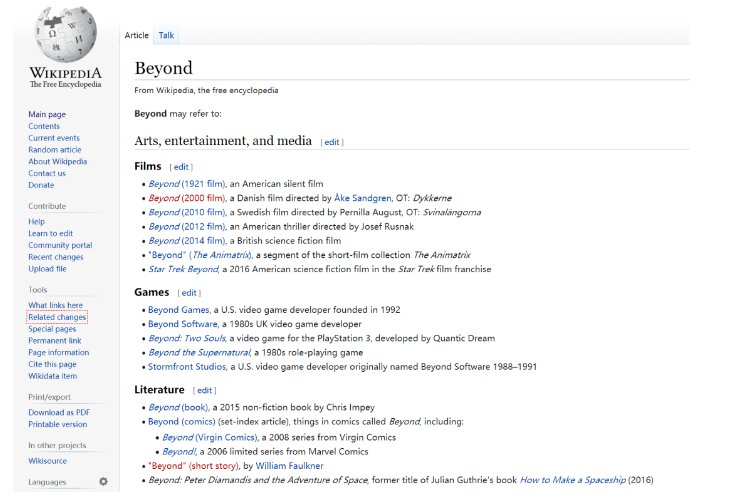Open the Languages settings gear icon
The image size is (748, 503).
pyautogui.click(x=104, y=482)
